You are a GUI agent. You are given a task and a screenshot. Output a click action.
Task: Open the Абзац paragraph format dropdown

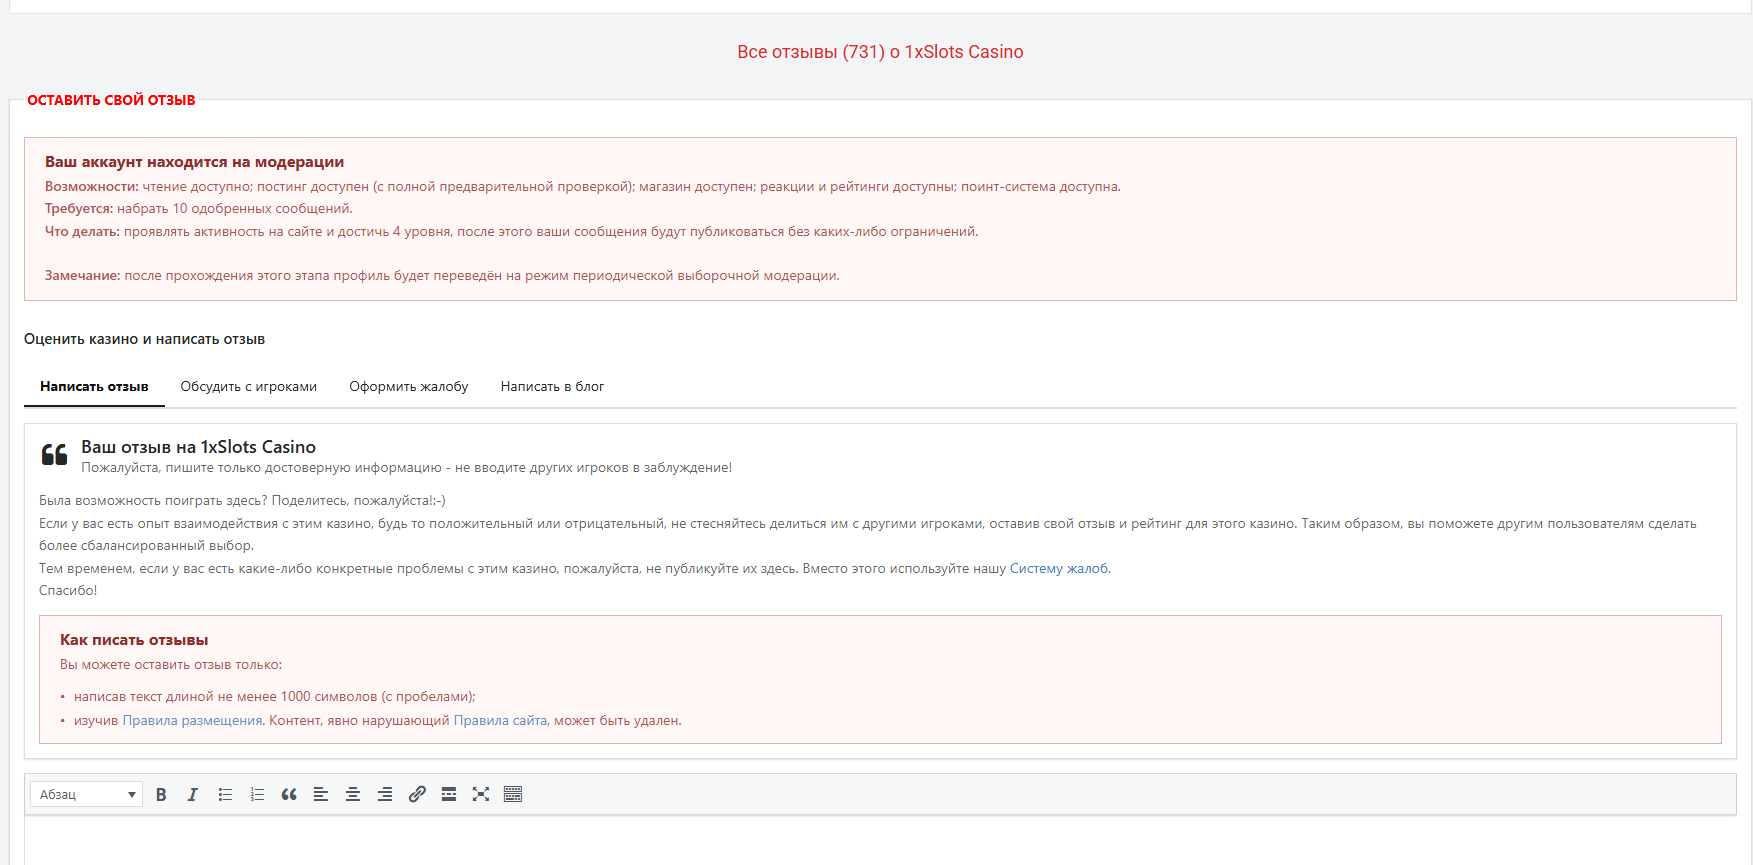pos(87,794)
